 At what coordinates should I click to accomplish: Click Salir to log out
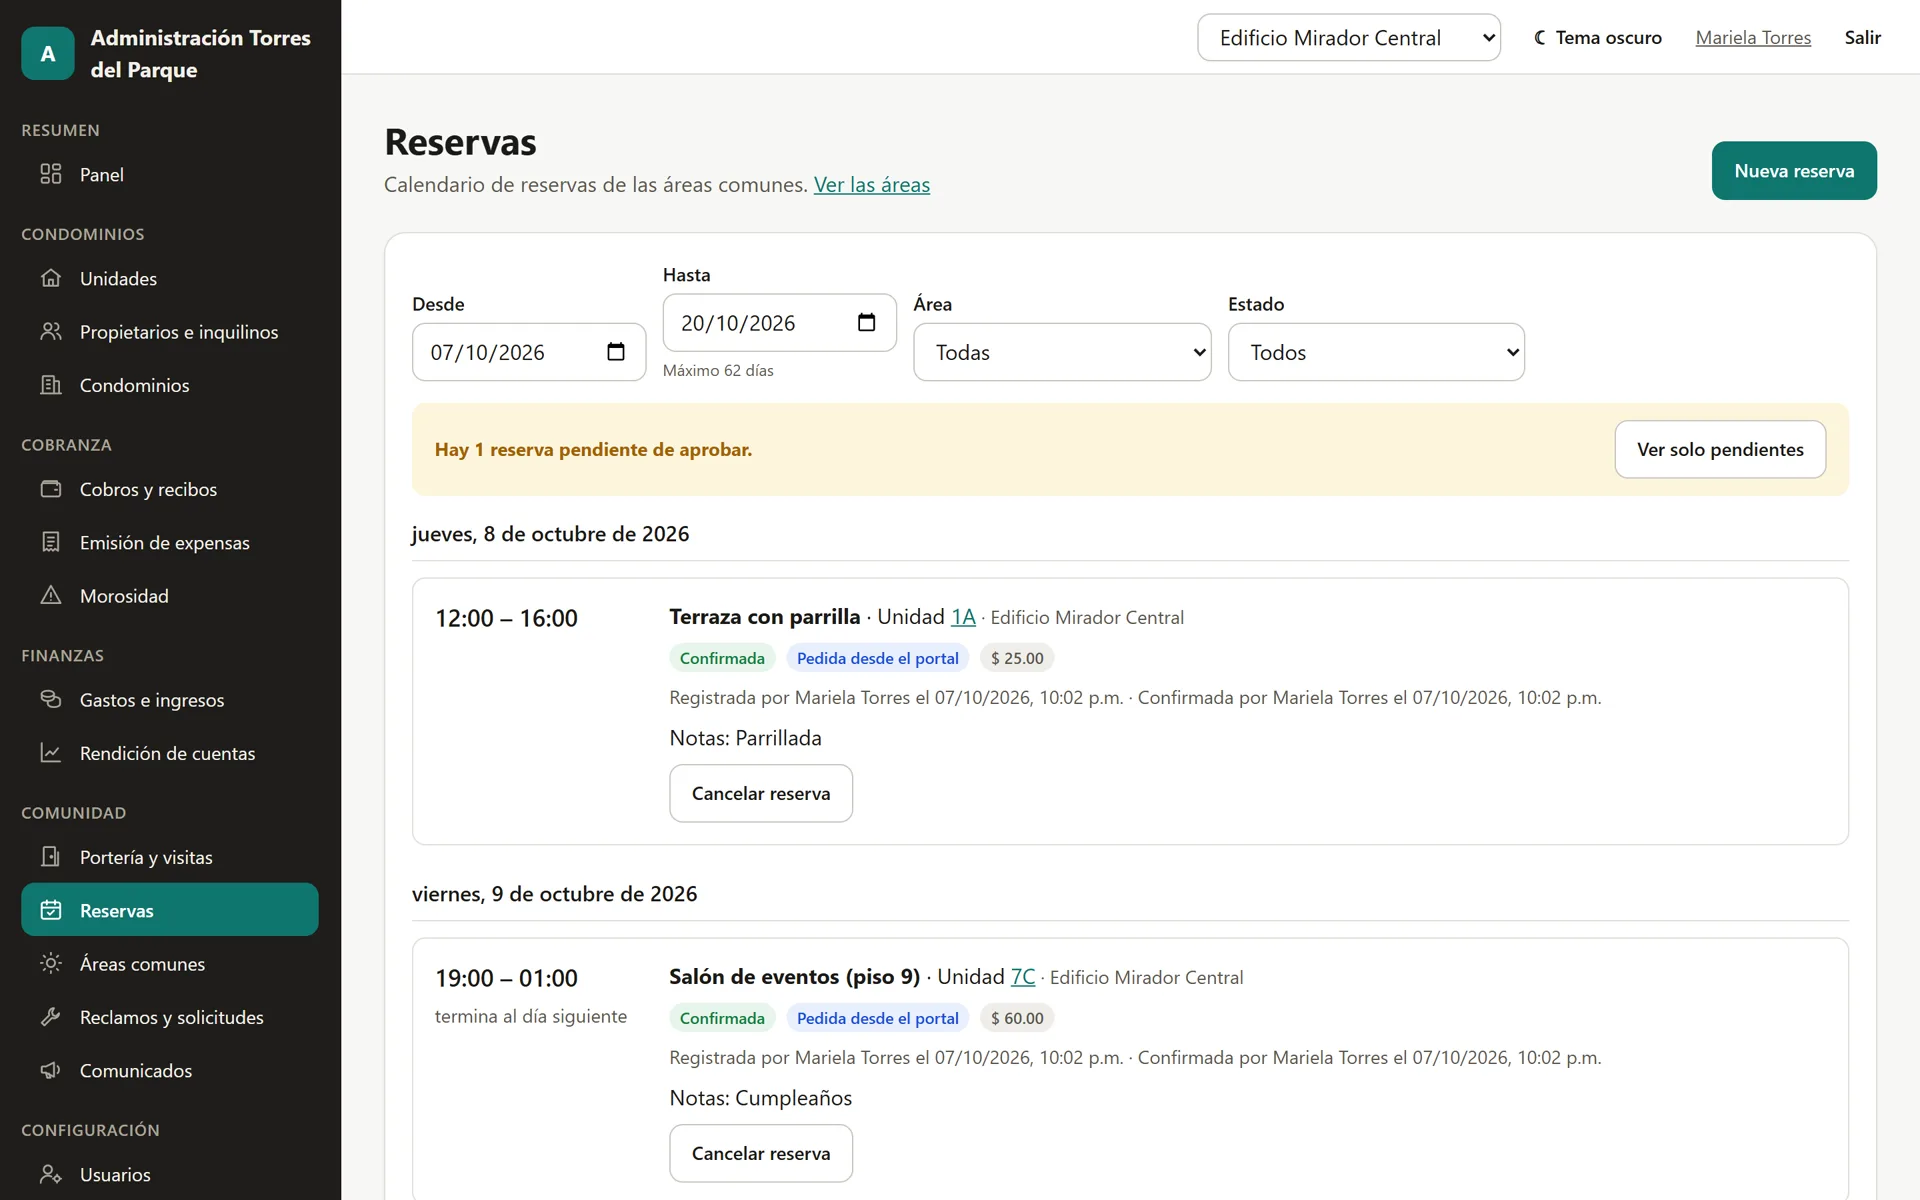(1863, 37)
